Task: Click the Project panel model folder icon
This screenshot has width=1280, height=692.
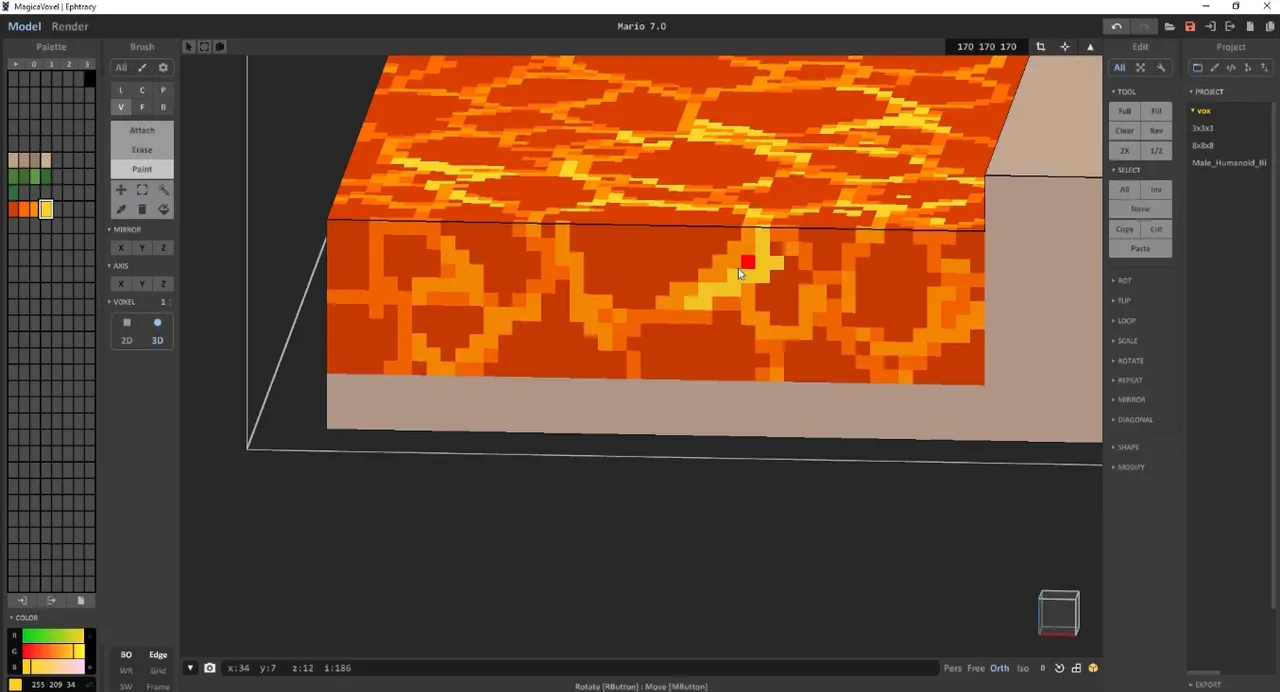Action: [1197, 68]
